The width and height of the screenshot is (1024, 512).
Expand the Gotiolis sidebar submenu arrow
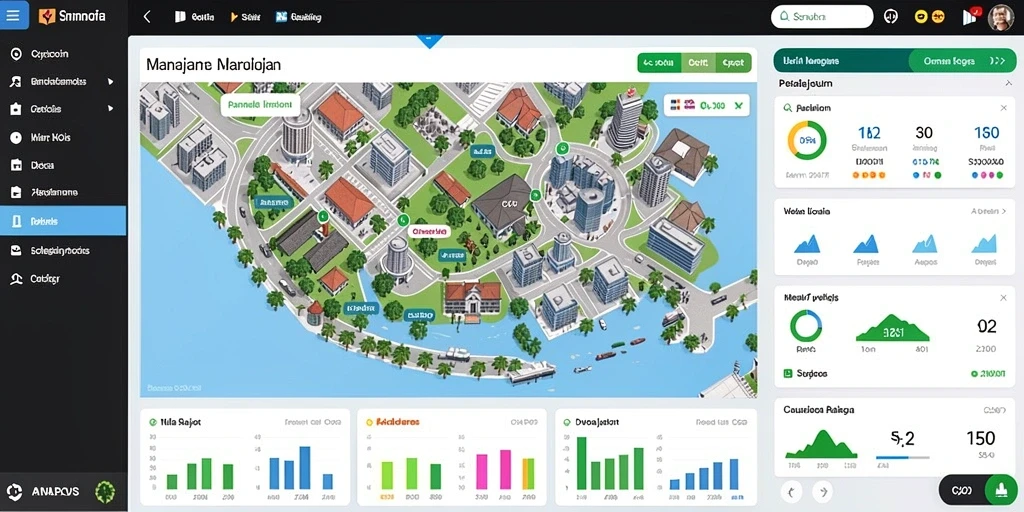[x=110, y=108]
